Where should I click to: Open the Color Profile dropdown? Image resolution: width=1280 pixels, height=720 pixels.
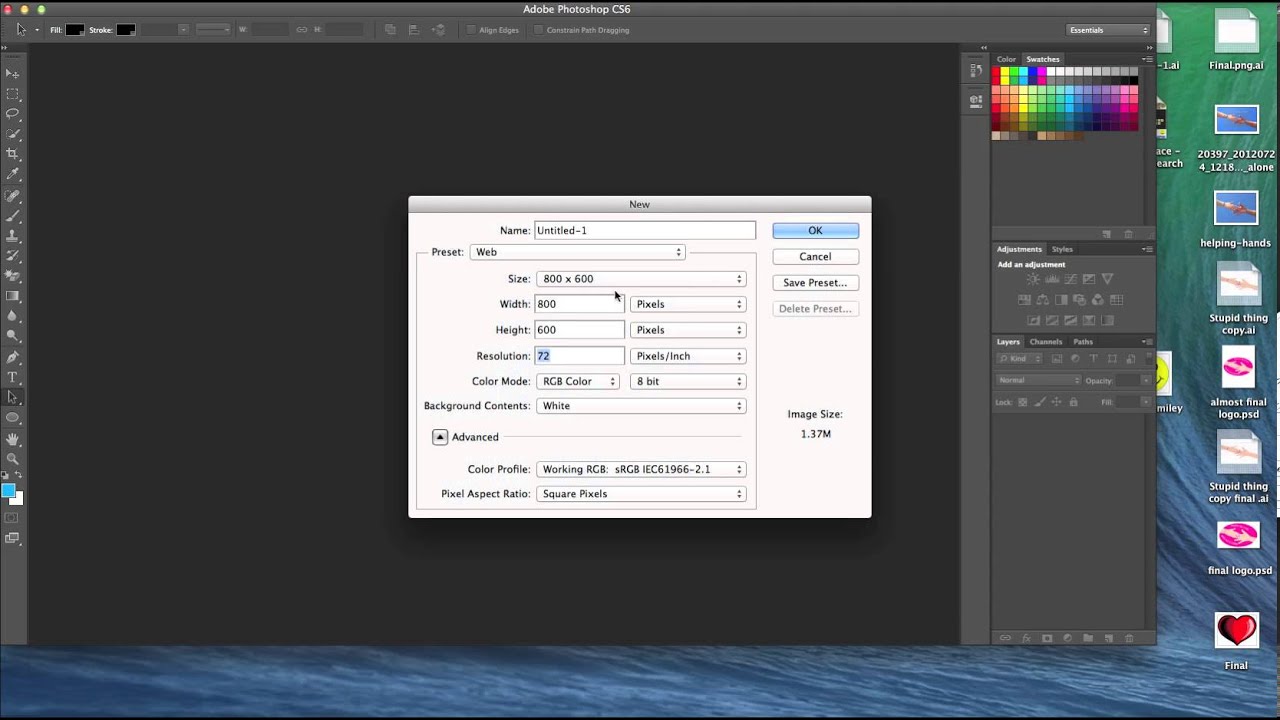point(641,469)
